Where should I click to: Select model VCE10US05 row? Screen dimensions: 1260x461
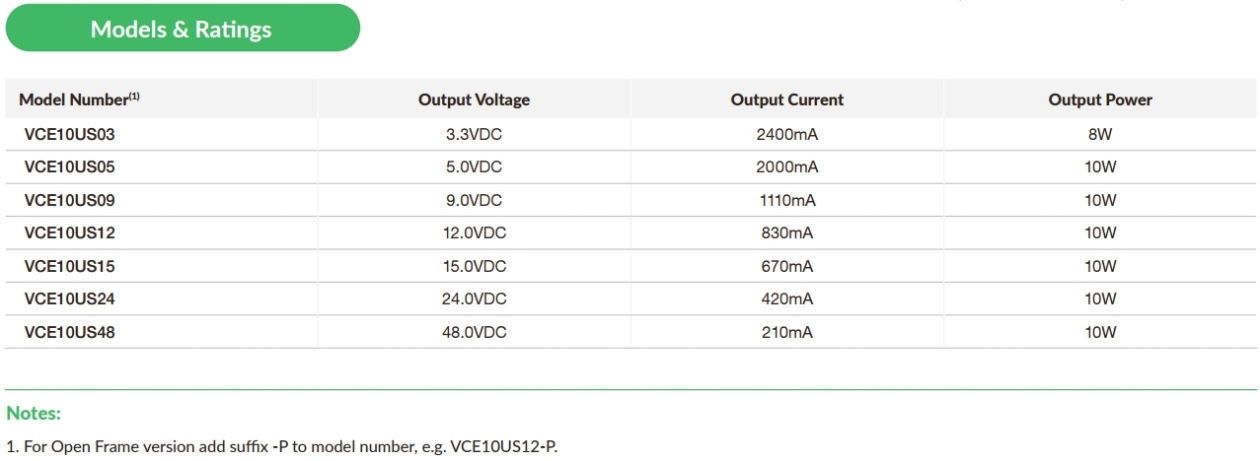(x=631, y=167)
